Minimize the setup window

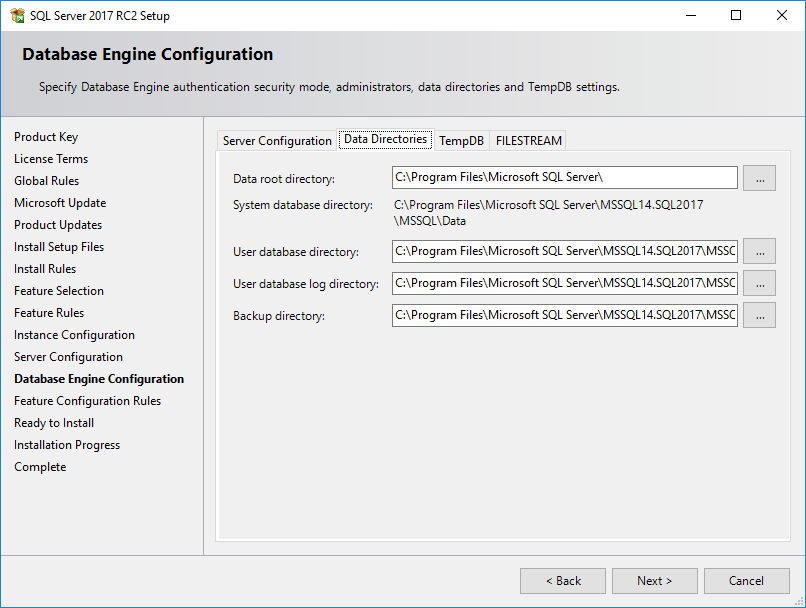coord(691,15)
